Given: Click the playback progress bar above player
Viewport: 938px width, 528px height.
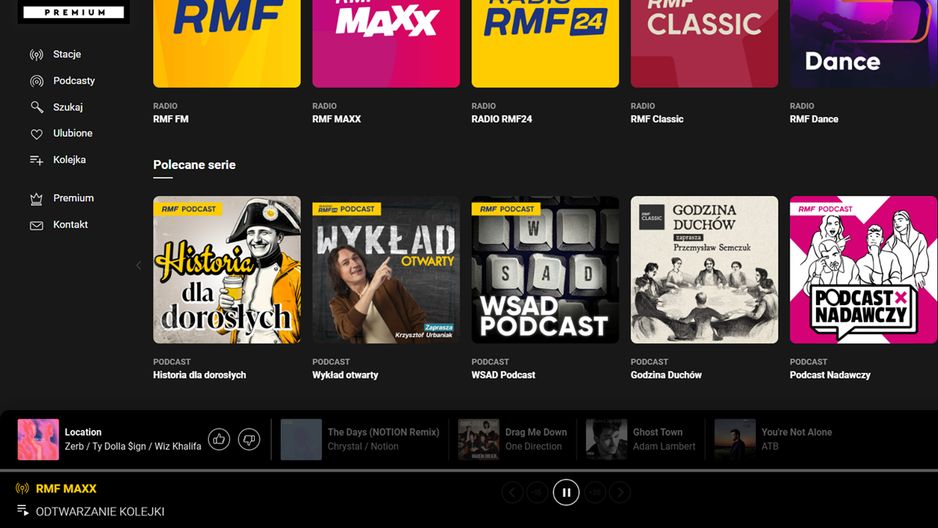Looking at the screenshot, I should 469,471.
